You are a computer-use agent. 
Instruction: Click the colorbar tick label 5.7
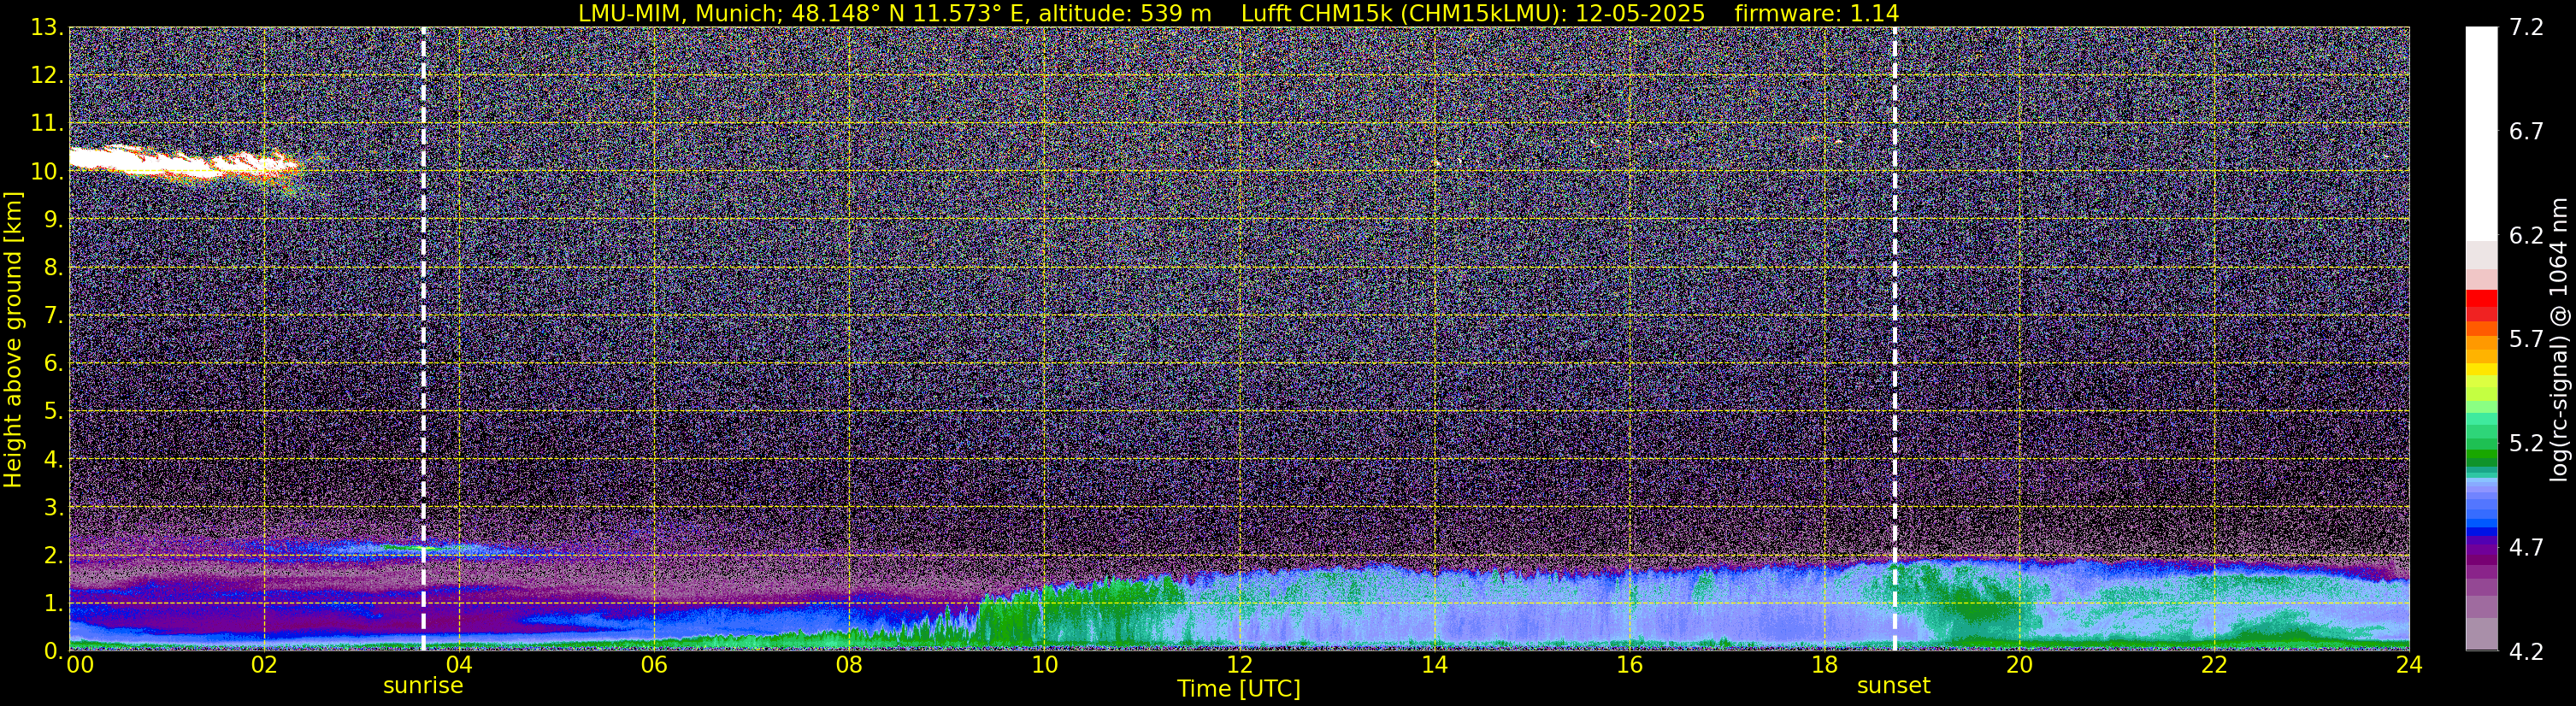coord(2526,339)
